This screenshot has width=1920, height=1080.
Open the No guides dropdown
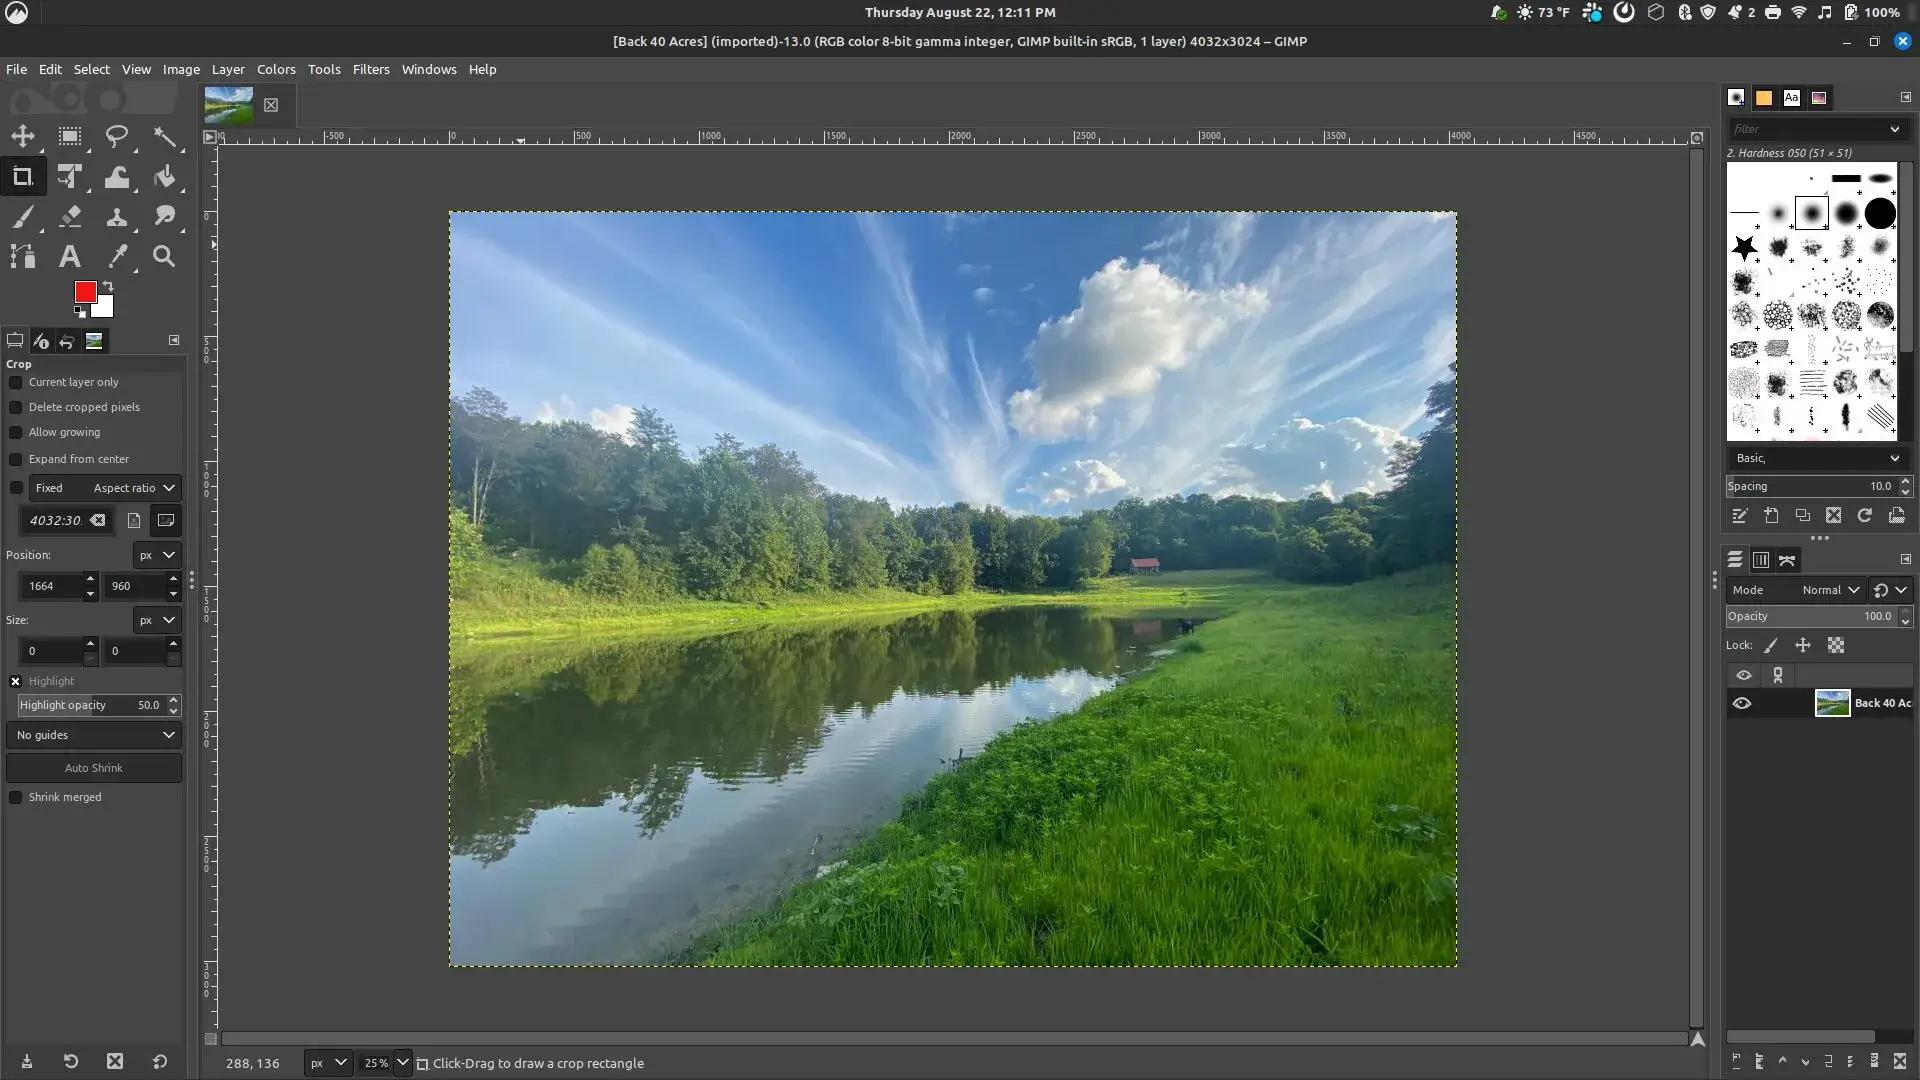(x=94, y=735)
